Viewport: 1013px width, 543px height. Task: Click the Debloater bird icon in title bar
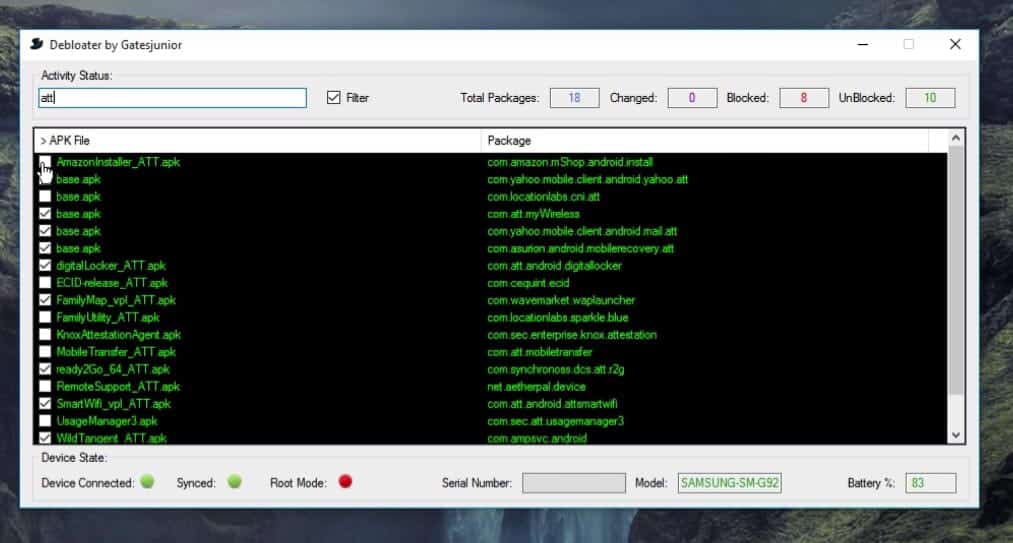(37, 45)
